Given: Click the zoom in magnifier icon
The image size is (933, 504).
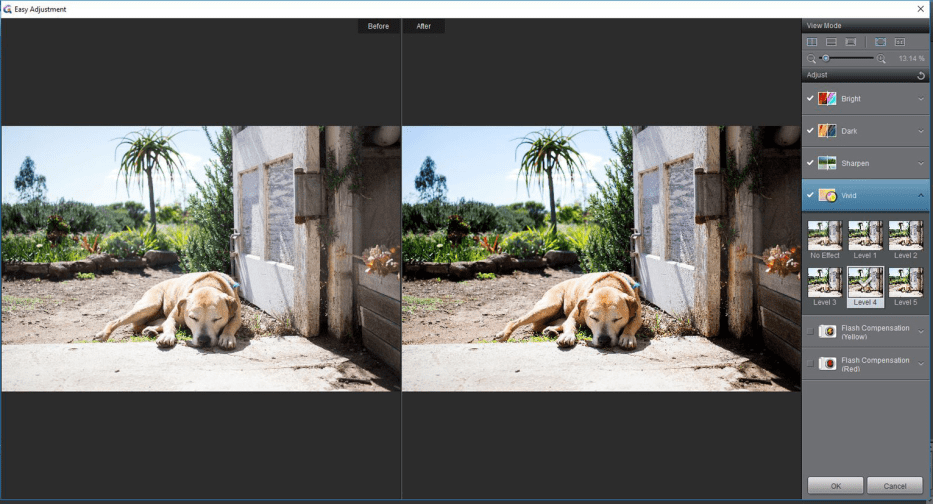Looking at the screenshot, I should pyautogui.click(x=881, y=59).
